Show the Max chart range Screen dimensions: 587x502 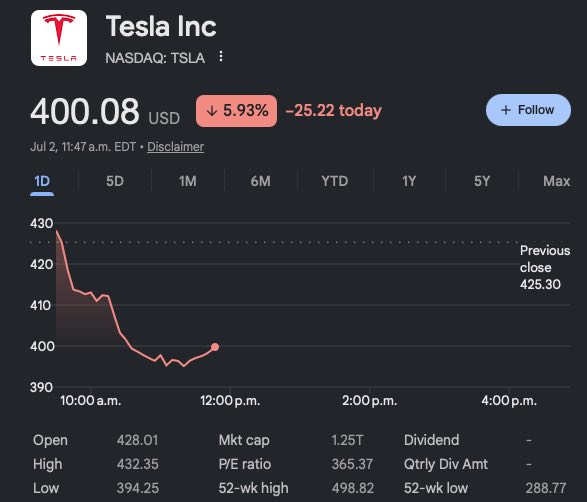click(557, 182)
